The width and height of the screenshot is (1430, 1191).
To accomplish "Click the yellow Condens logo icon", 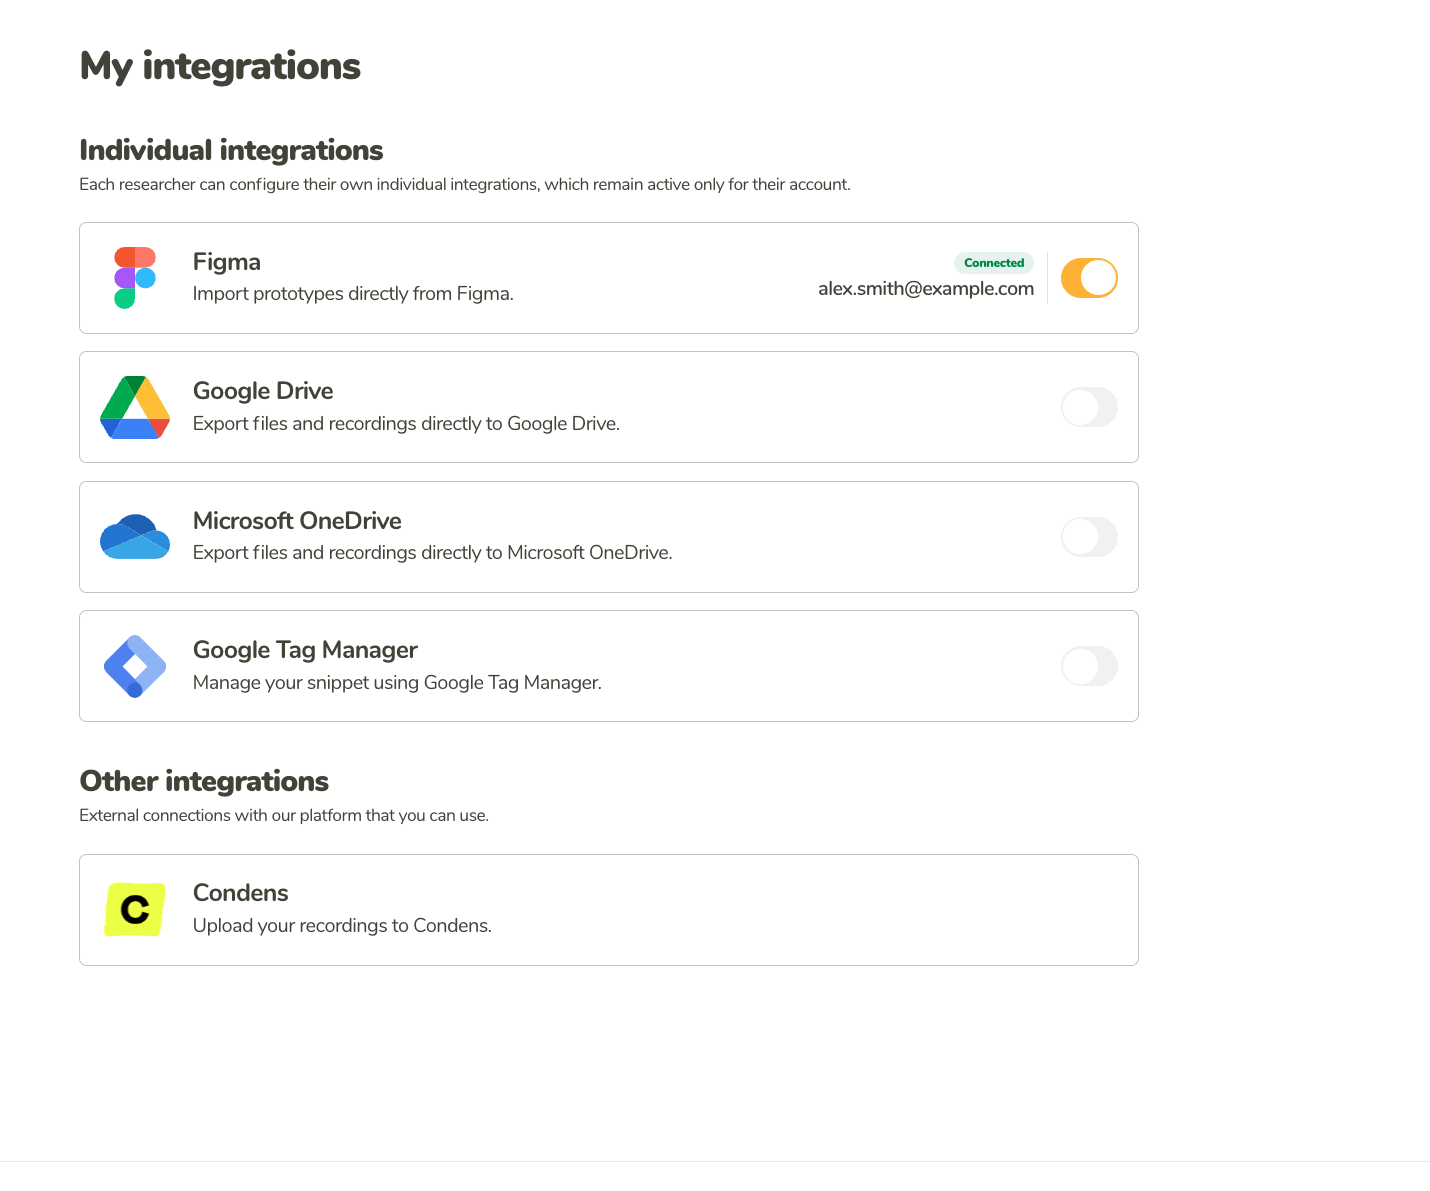I will click(x=135, y=910).
